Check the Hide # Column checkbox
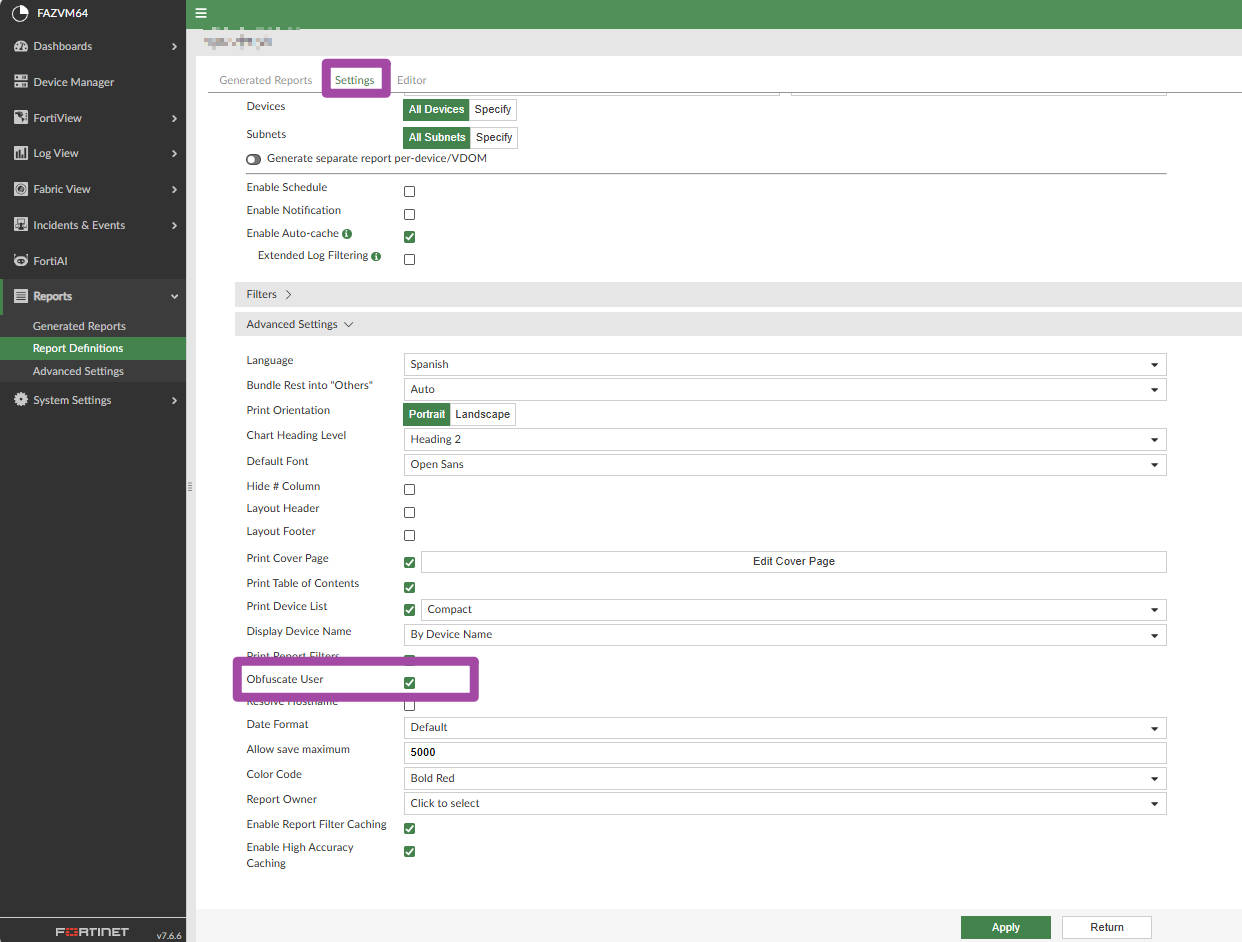Image resolution: width=1242 pixels, height=942 pixels. (409, 490)
